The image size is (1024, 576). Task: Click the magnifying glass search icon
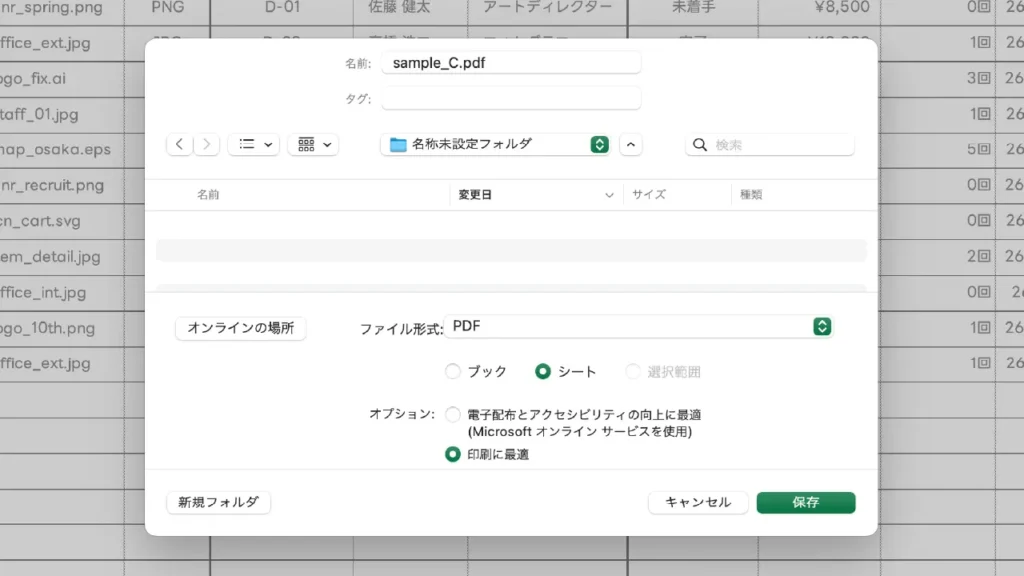(700, 145)
